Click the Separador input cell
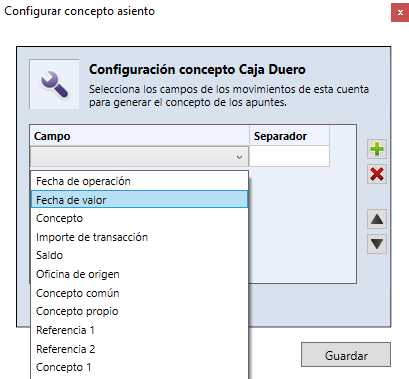The height and width of the screenshot is (379, 409). 289,156
